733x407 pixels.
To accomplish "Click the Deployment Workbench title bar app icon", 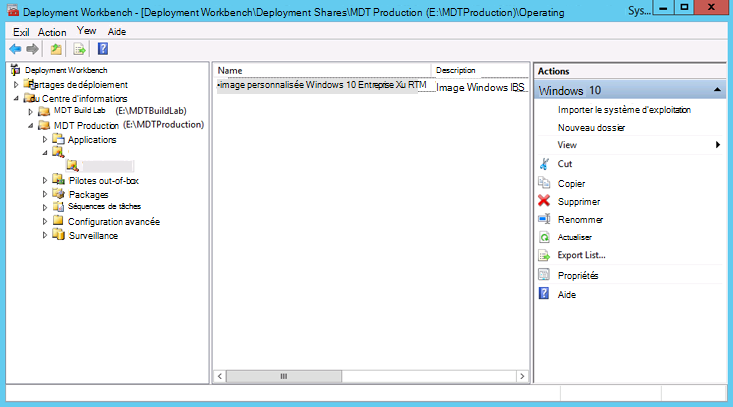I will [13, 11].
